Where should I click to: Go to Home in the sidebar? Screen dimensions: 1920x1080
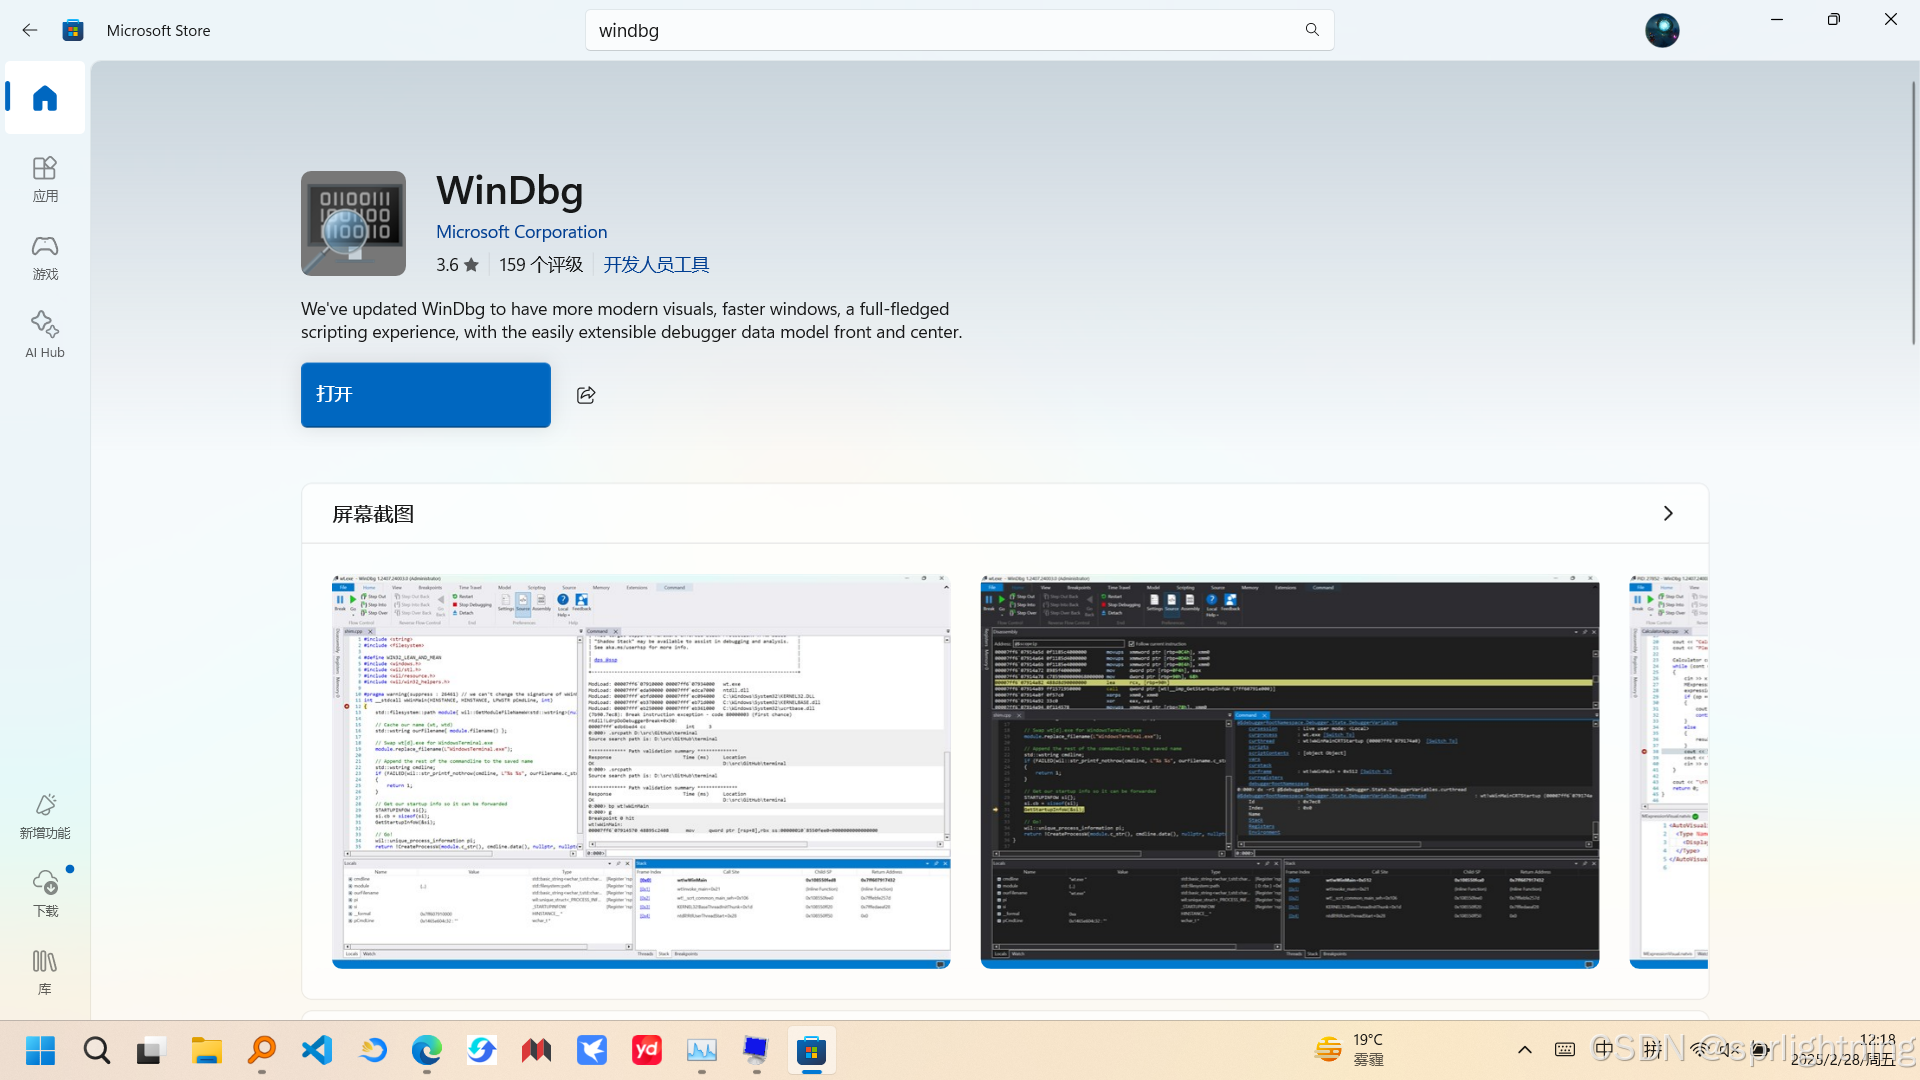(x=45, y=98)
